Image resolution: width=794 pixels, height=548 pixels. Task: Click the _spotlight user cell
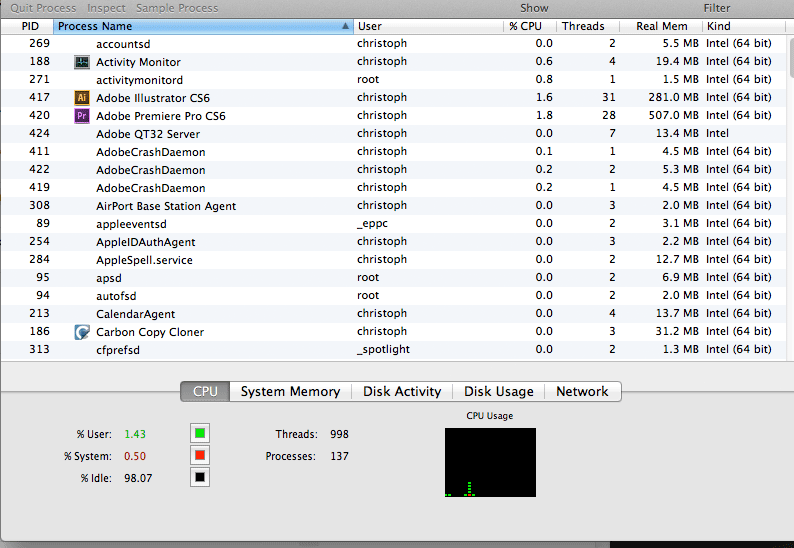point(383,349)
